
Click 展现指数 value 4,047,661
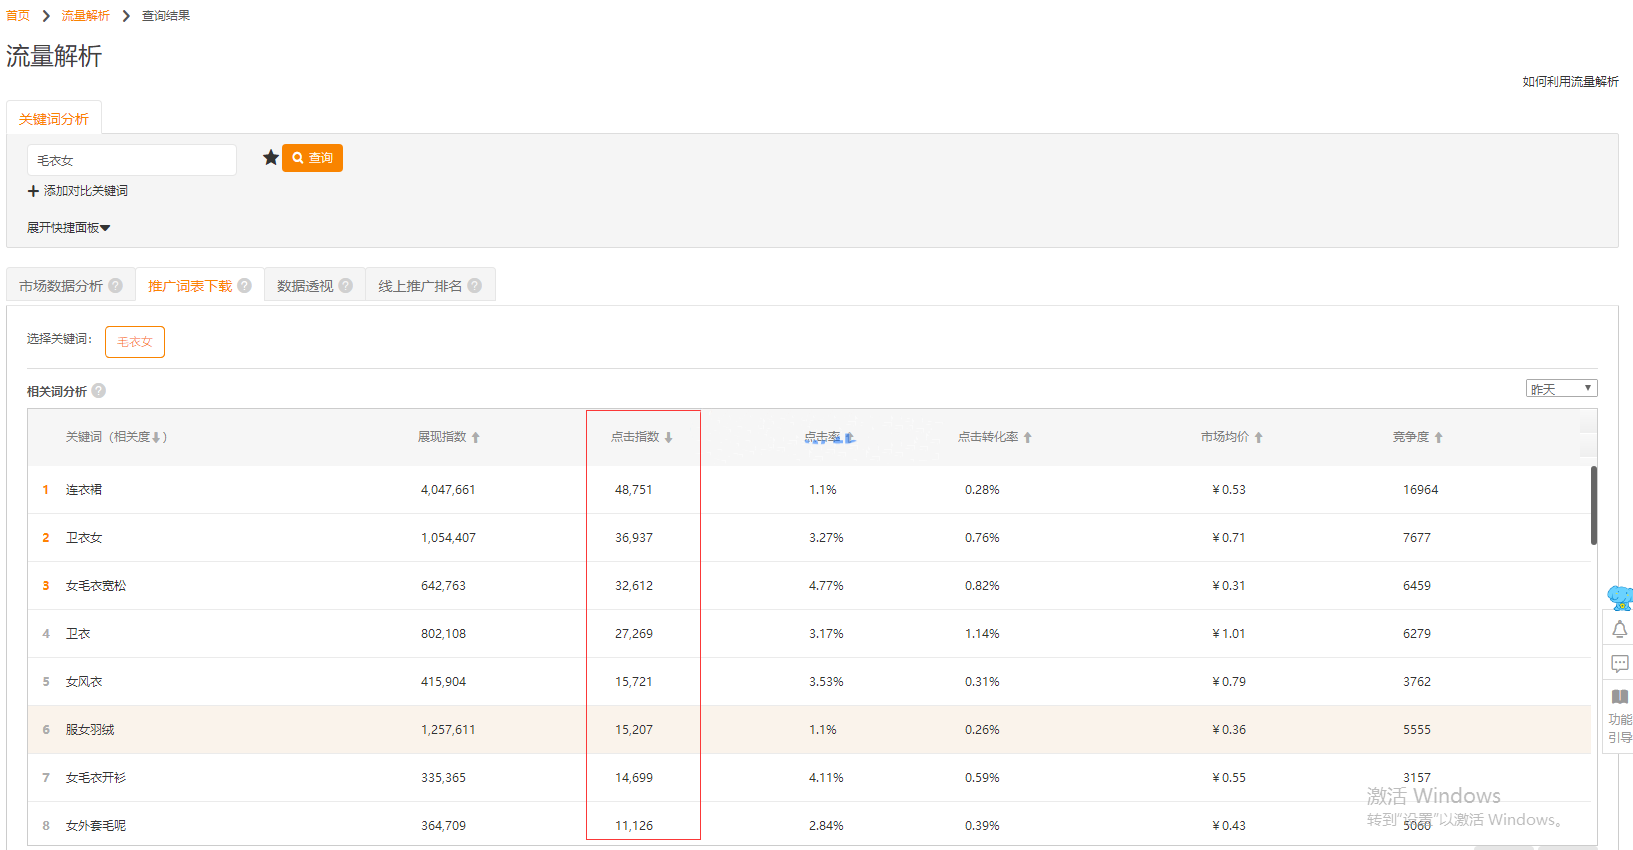448,490
